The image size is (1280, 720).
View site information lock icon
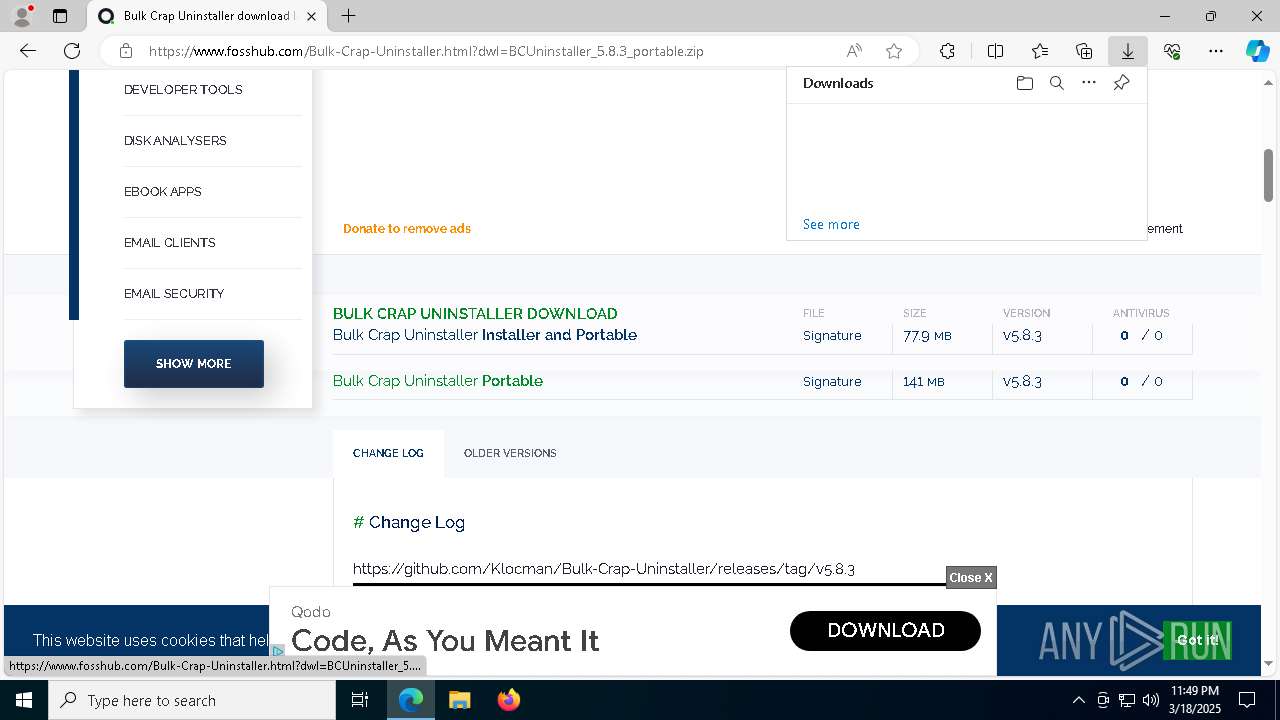[125, 51]
